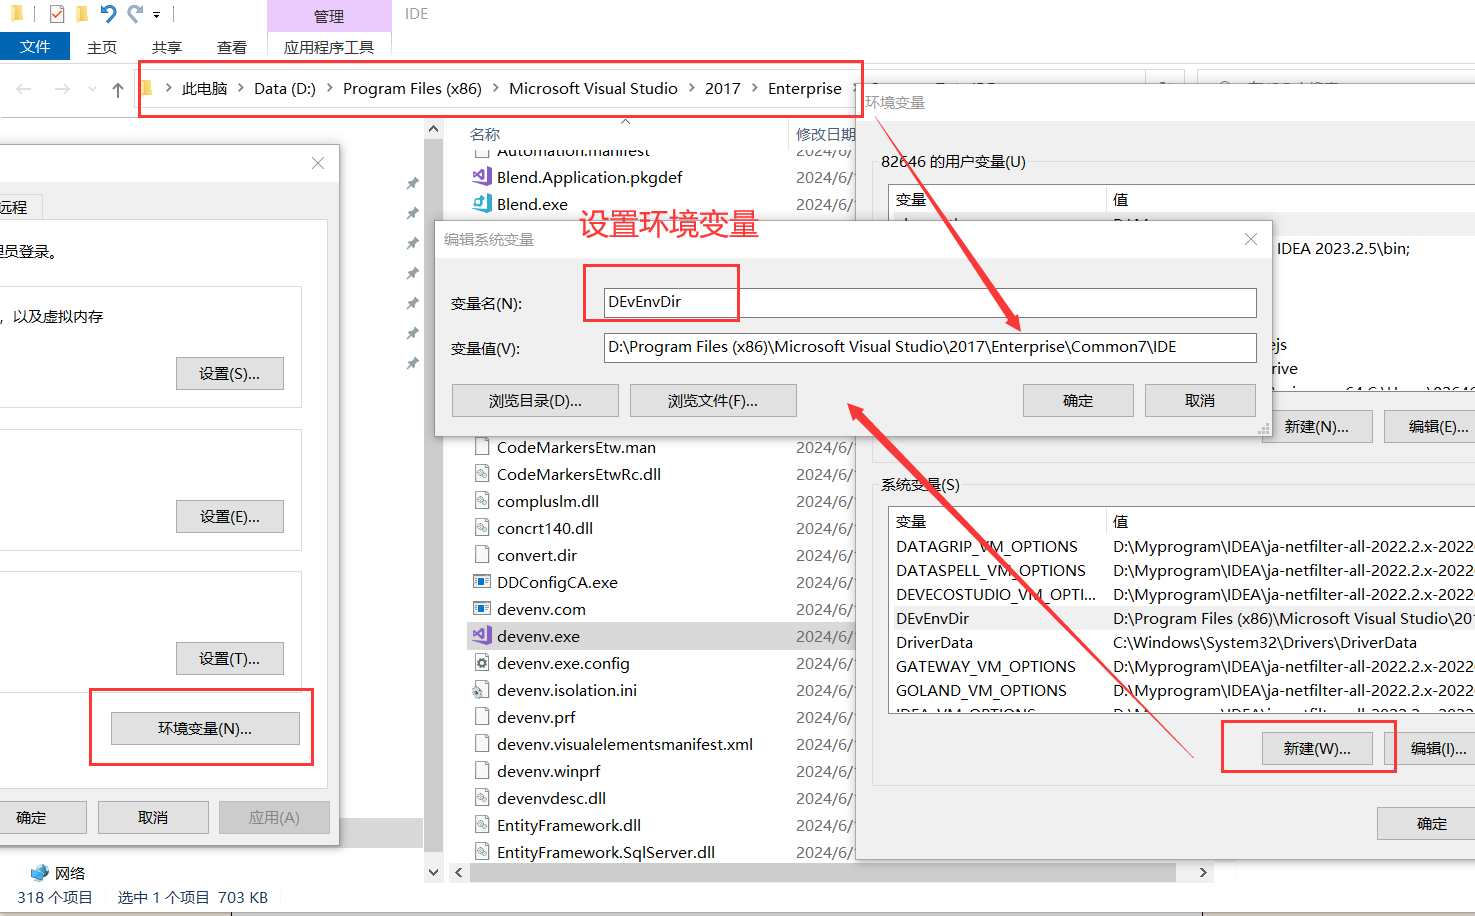
Task: Select convert.dir in file list
Action: coord(537,555)
